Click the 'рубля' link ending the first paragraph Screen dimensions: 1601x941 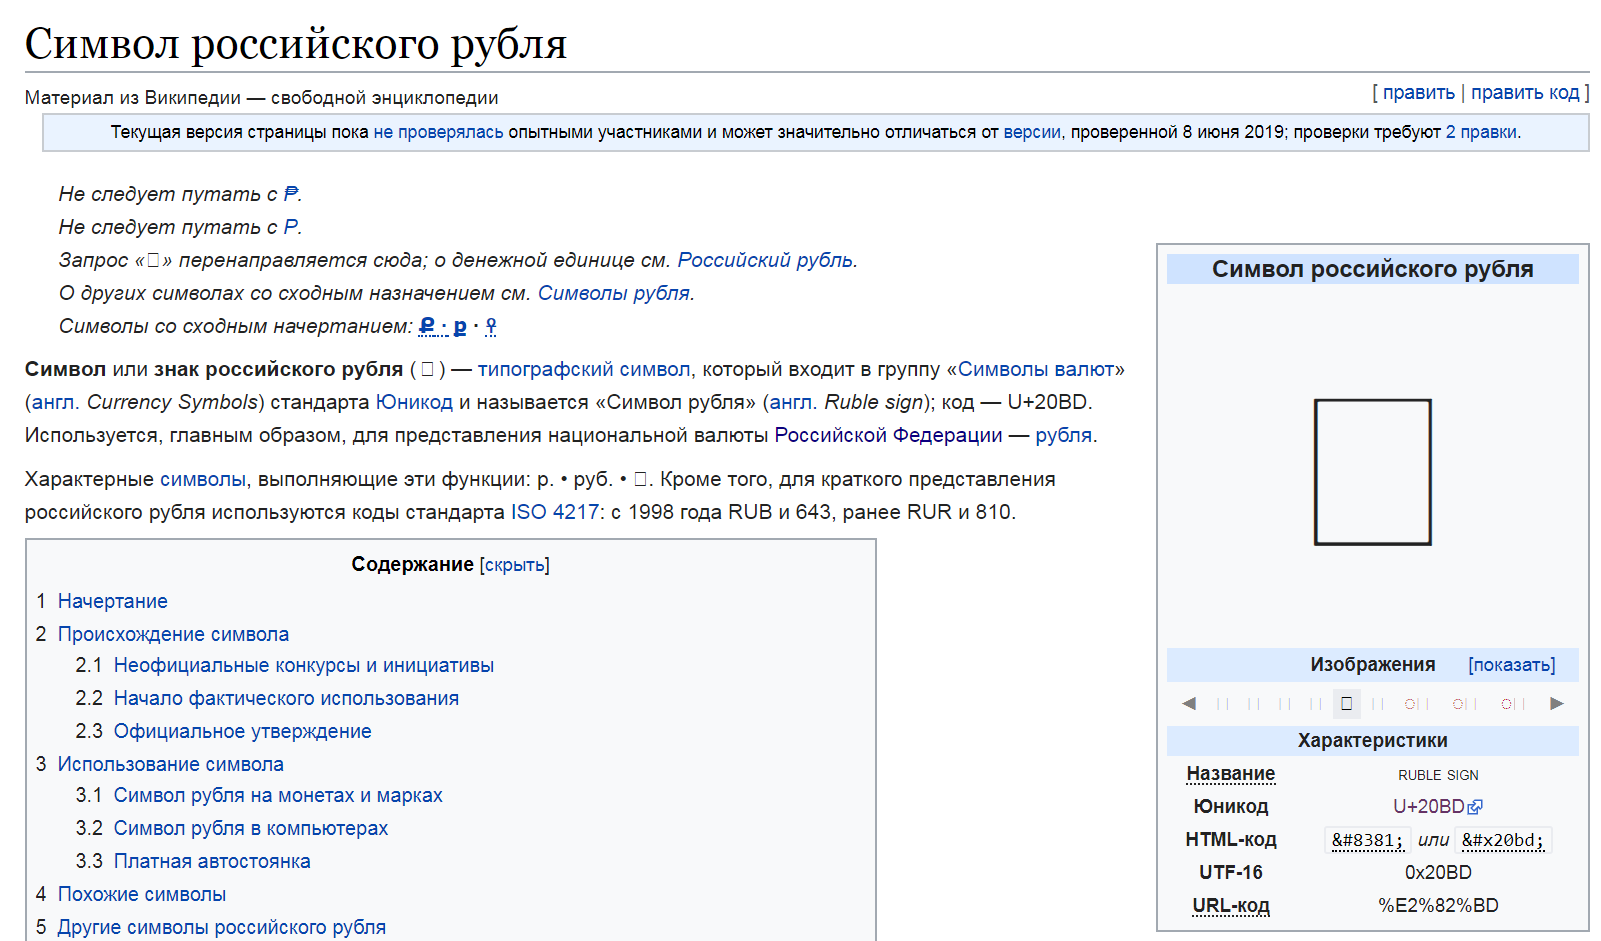pyautogui.click(x=1063, y=435)
